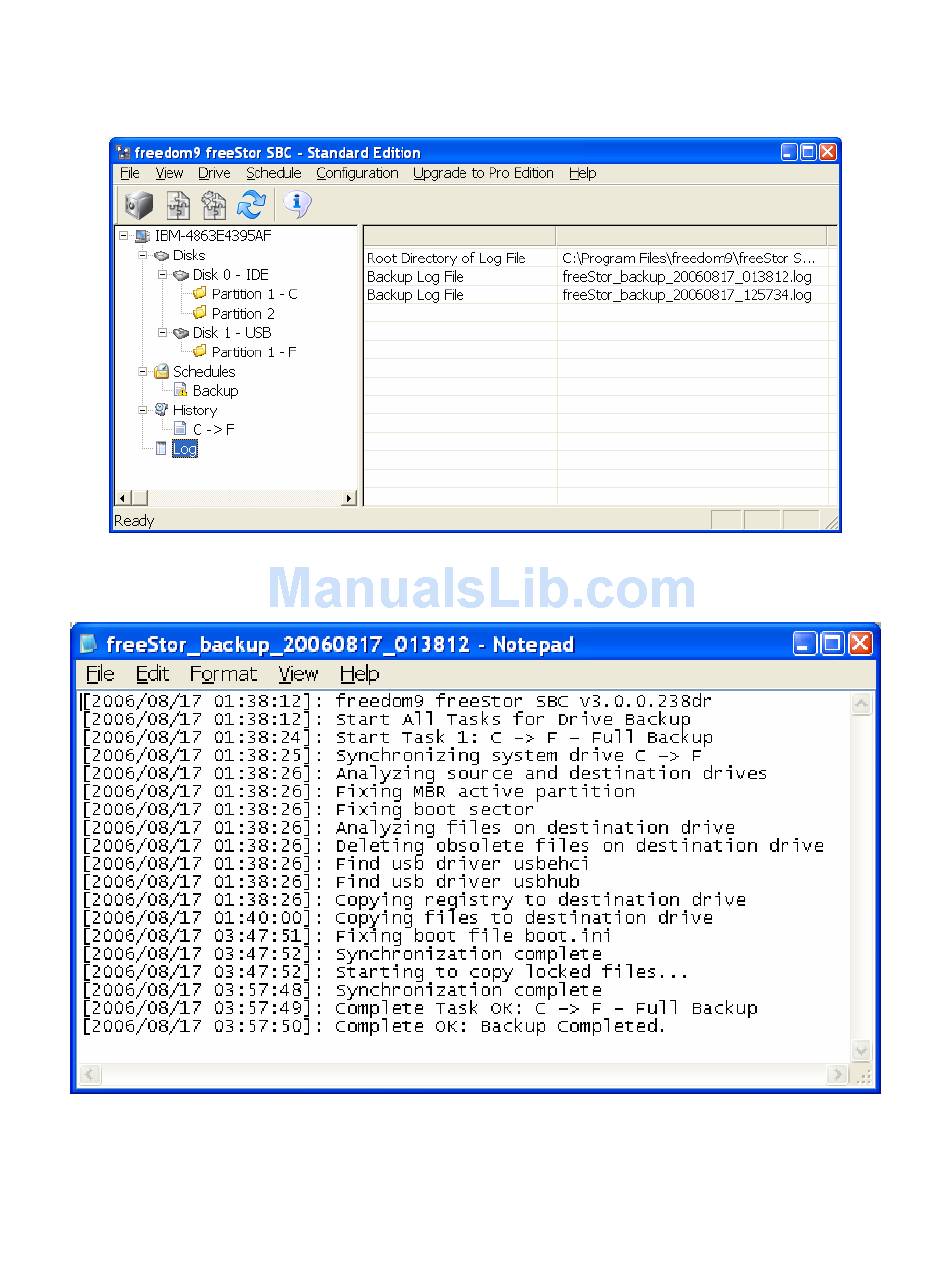Collapse the IBM-4863E4395AF root node
Screen dimensions: 950x1284
click(123, 236)
